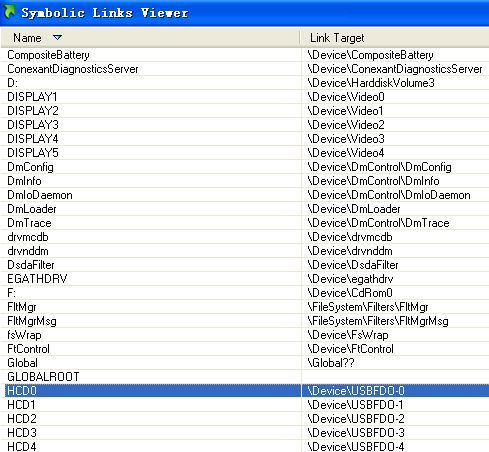Select the DsdaFilter name entry

coord(31,265)
